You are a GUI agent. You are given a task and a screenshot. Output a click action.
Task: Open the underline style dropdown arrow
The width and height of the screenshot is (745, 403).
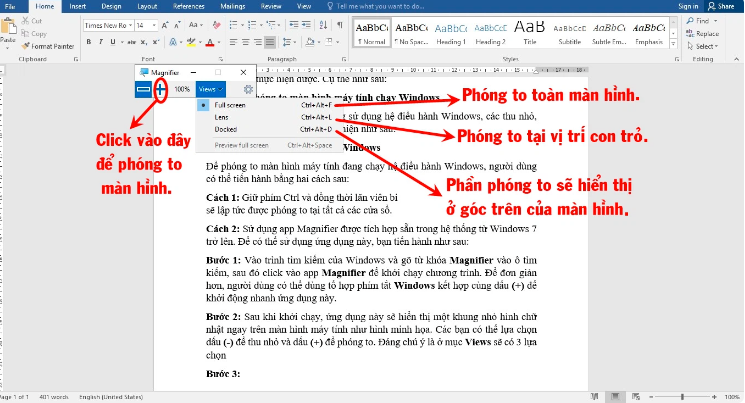(122, 42)
